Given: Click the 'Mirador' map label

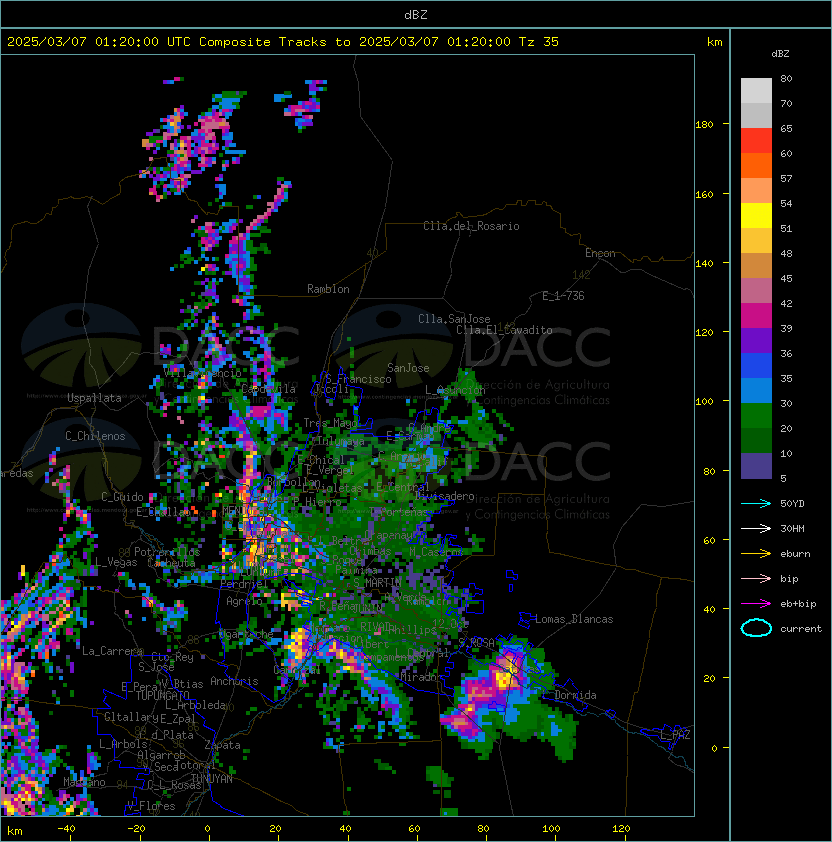Looking at the screenshot, I should click(x=421, y=677).
